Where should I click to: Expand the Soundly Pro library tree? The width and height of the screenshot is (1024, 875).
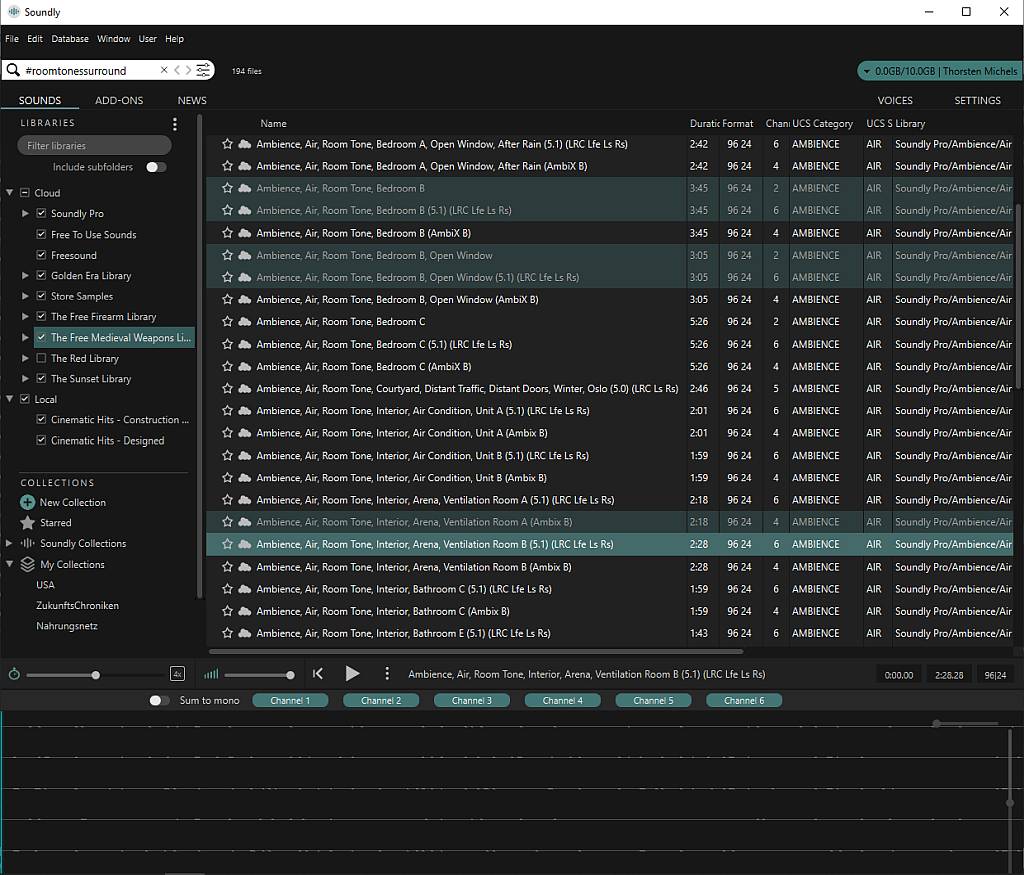[26, 214]
